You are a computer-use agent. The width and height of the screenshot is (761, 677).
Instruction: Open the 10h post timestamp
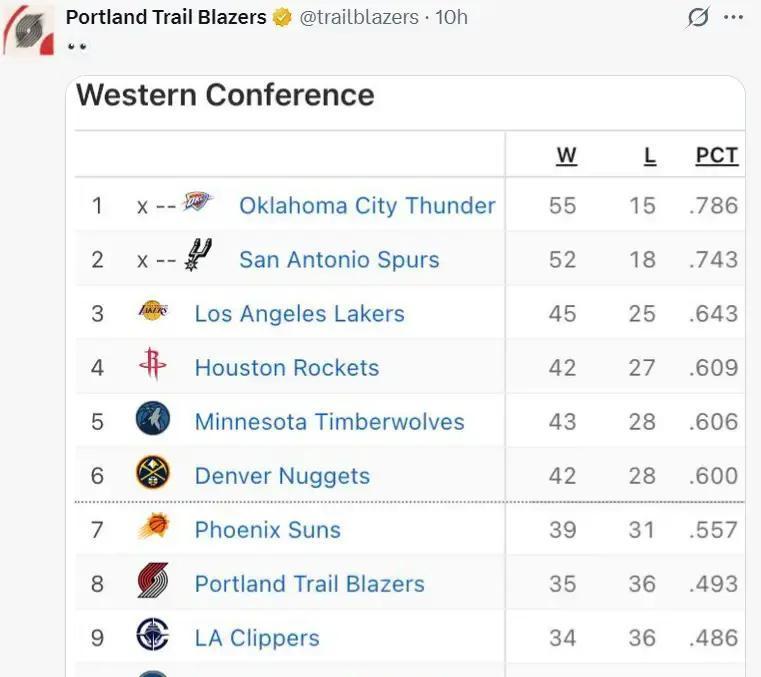(x=451, y=17)
